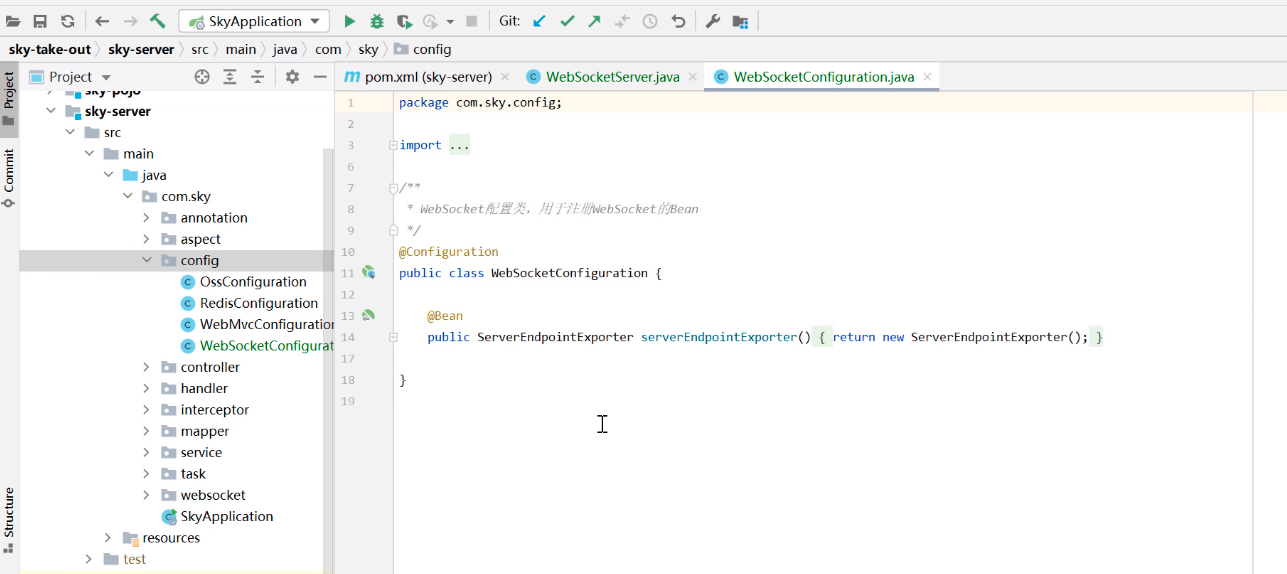The image size is (1287, 574).
Task: Click the @Configuration annotation in editor
Action: 448,252
